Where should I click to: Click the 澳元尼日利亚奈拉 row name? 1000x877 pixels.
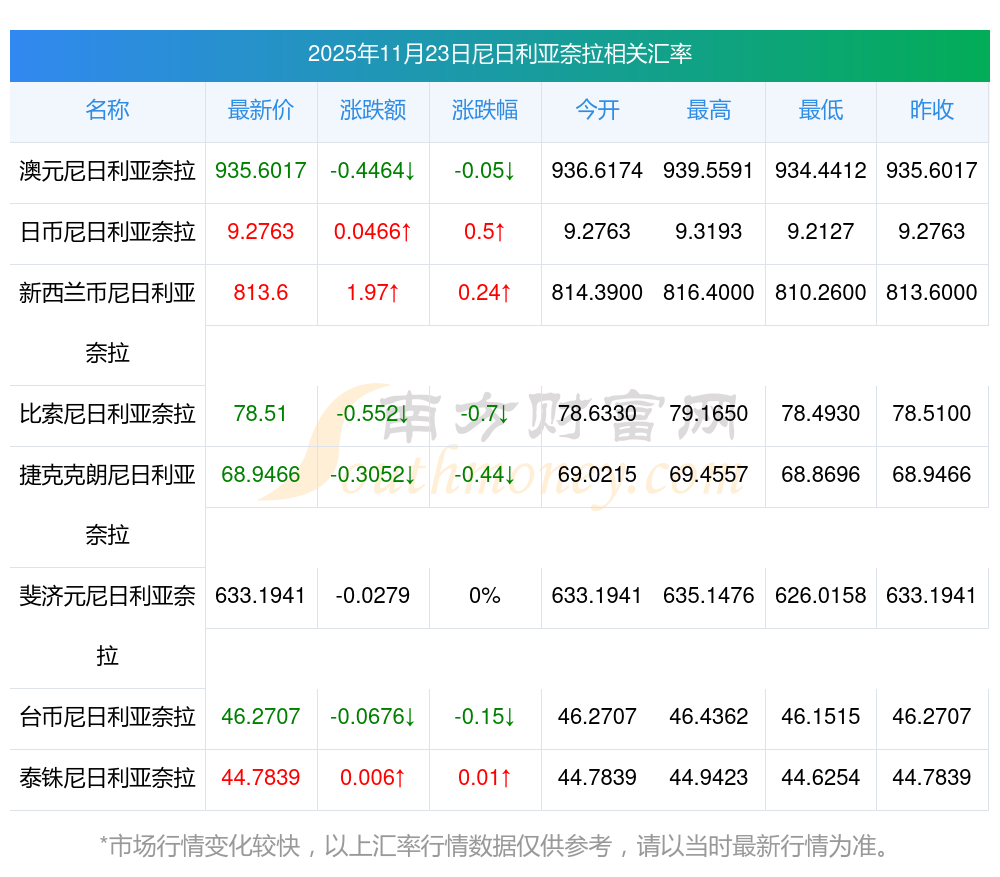click(107, 171)
